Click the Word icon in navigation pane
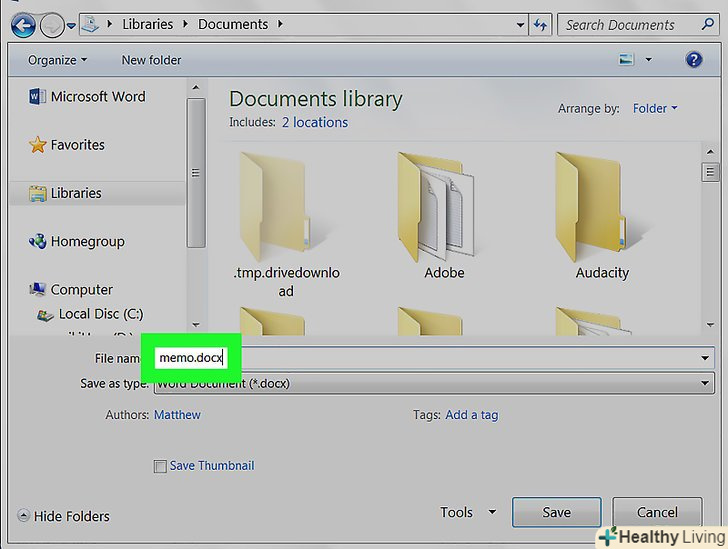 click(37, 97)
